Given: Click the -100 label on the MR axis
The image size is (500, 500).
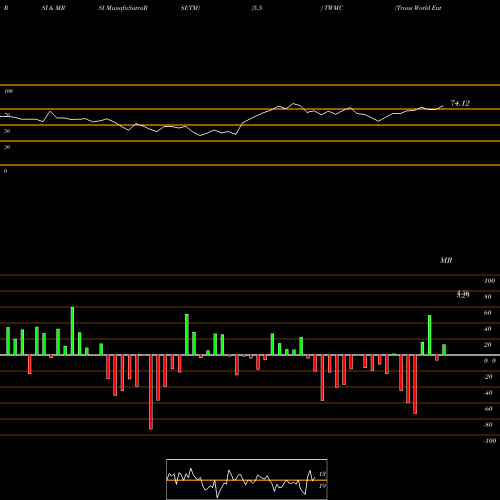Looking at the screenshot, I should [489, 441].
